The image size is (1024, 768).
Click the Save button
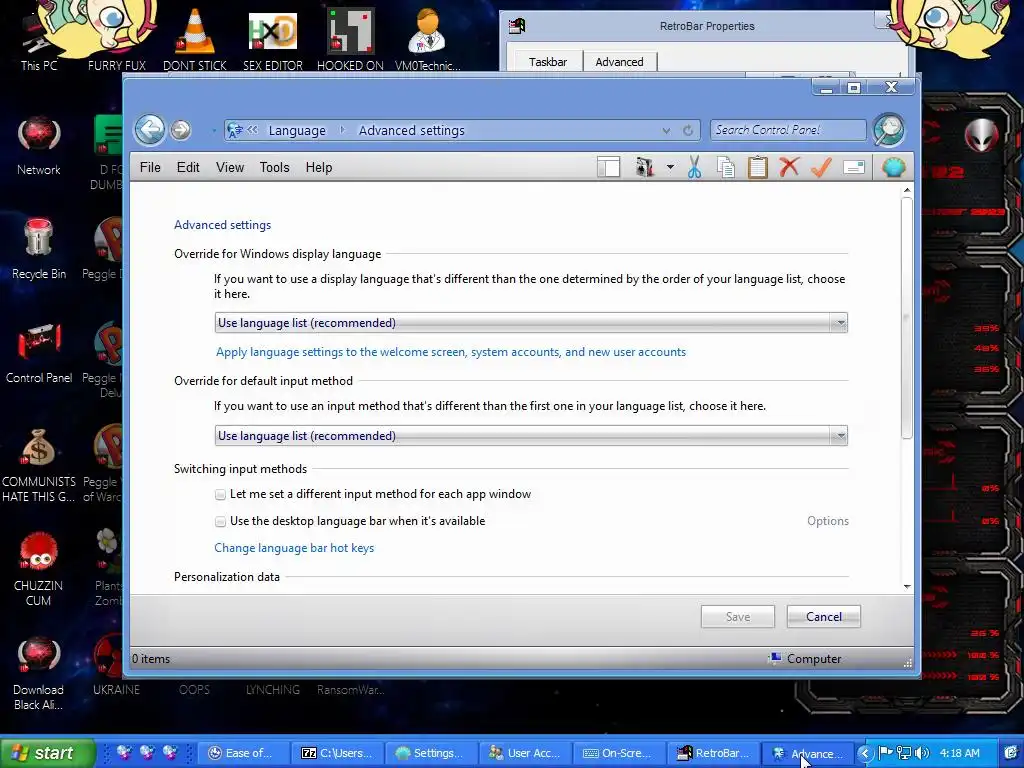(738, 616)
